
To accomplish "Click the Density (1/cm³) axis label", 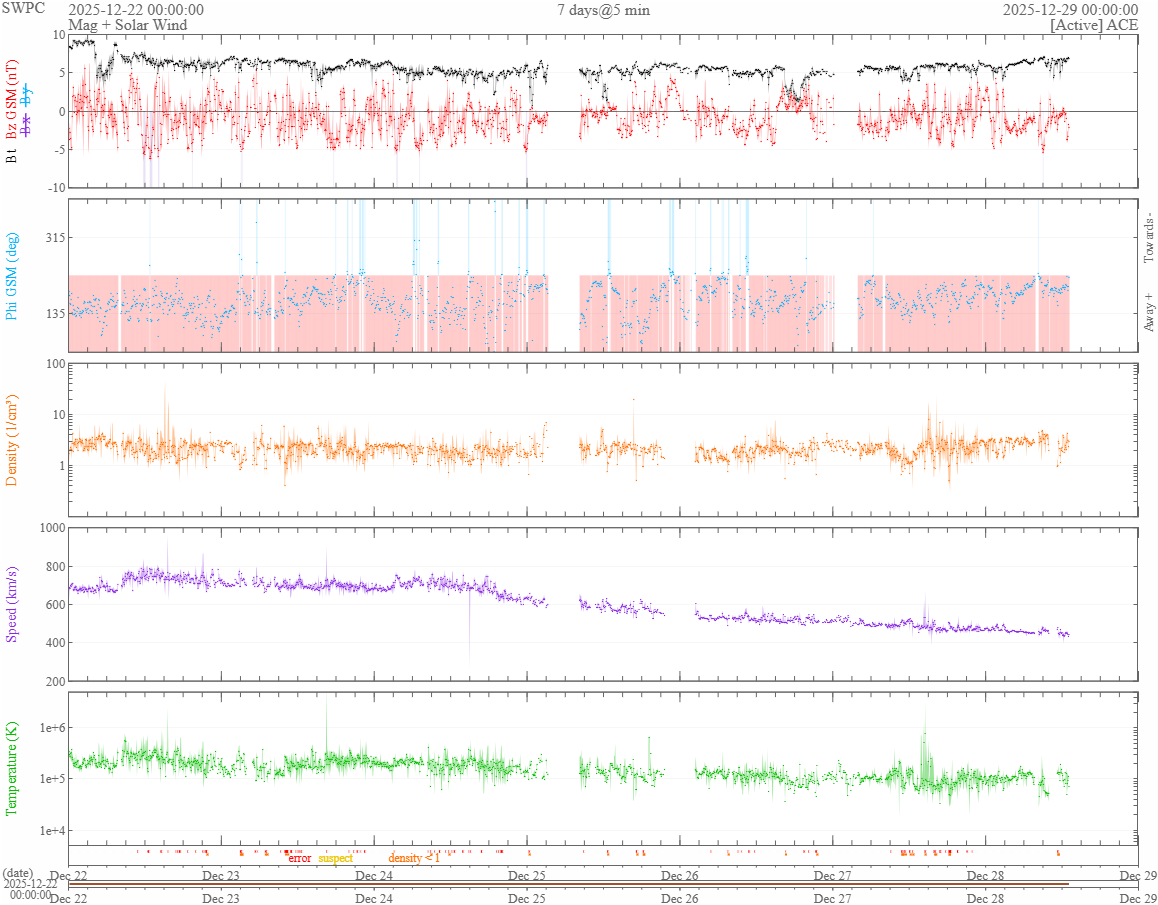I will click(x=12, y=439).
